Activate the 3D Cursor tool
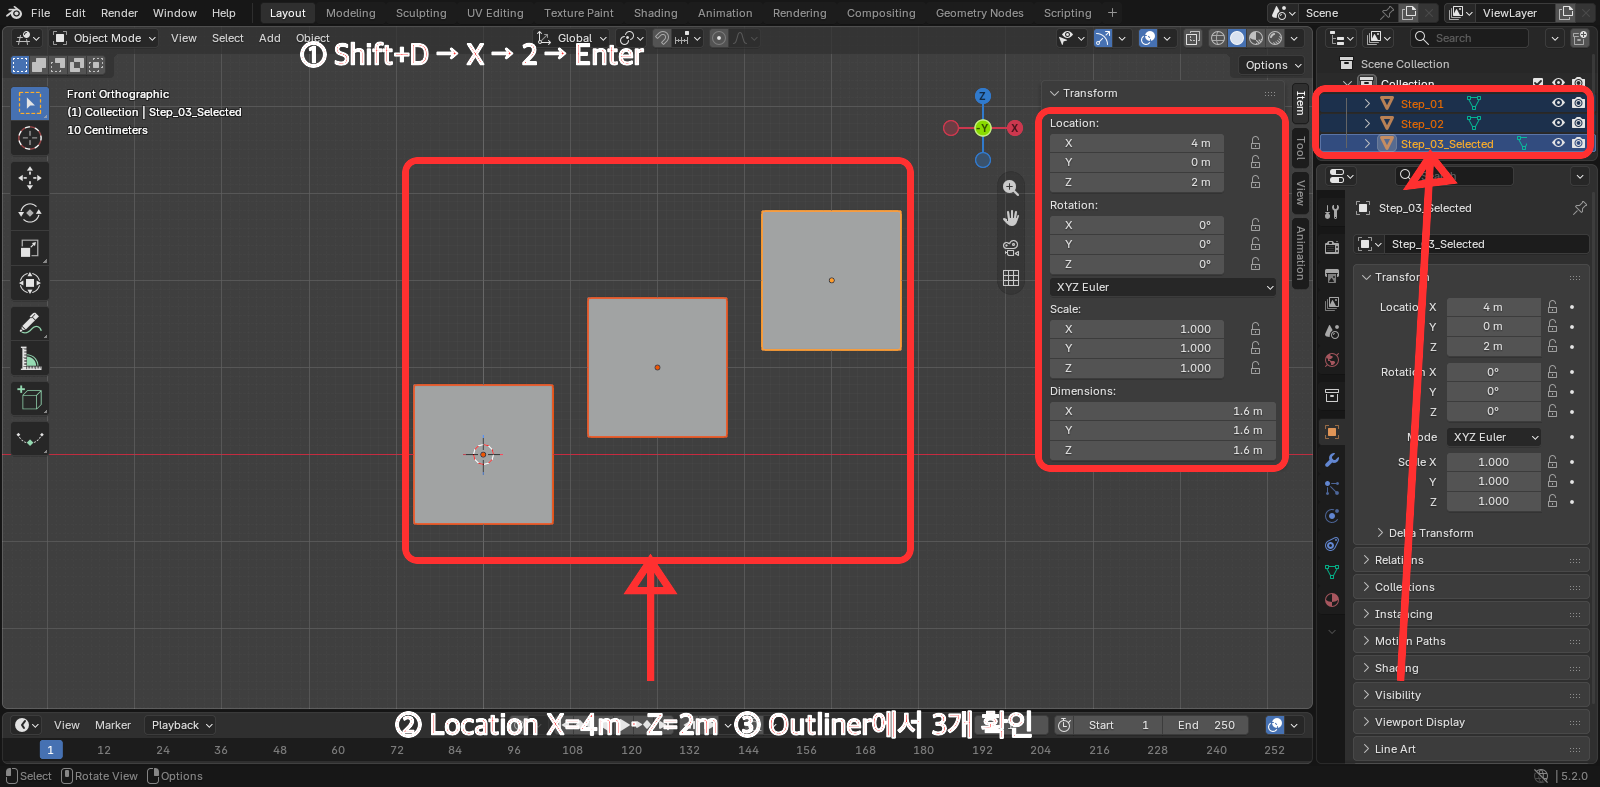 [x=30, y=138]
